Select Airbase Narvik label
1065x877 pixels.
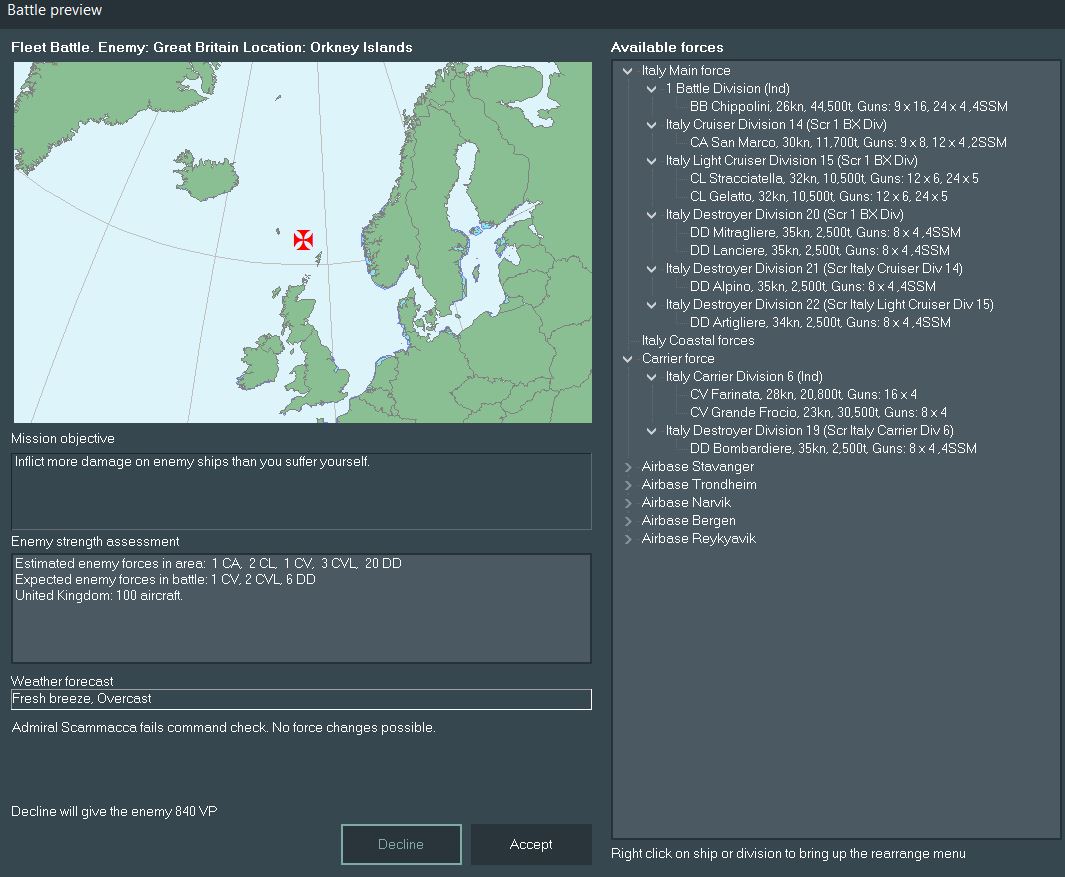(x=686, y=503)
